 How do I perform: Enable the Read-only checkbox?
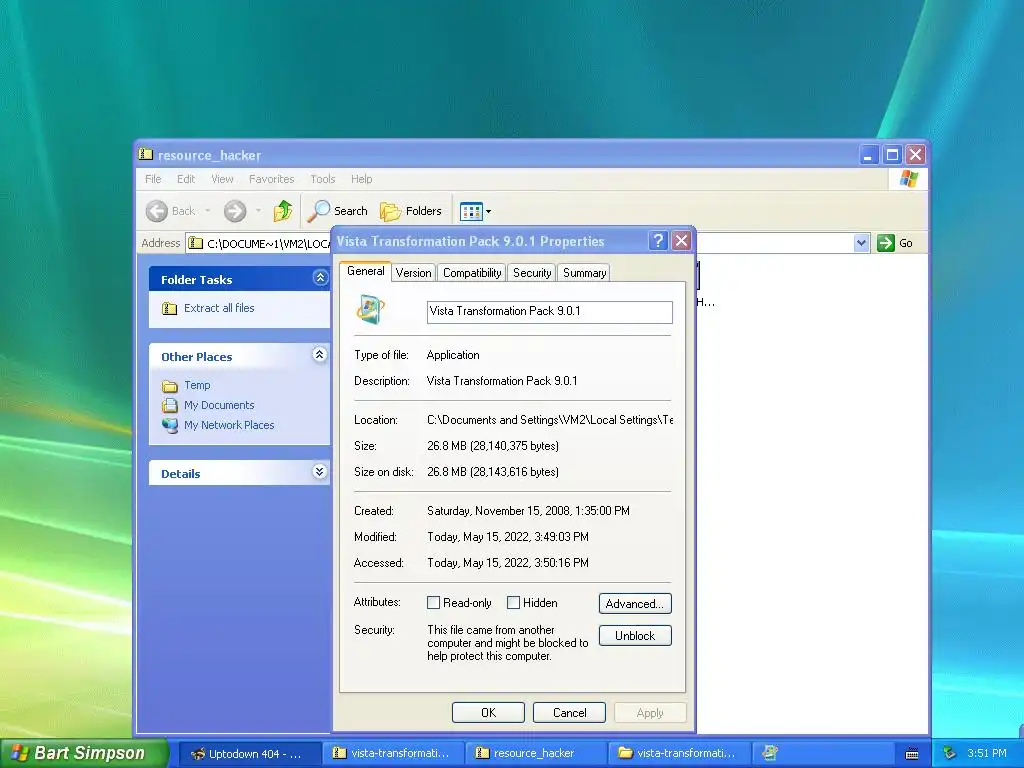433,603
